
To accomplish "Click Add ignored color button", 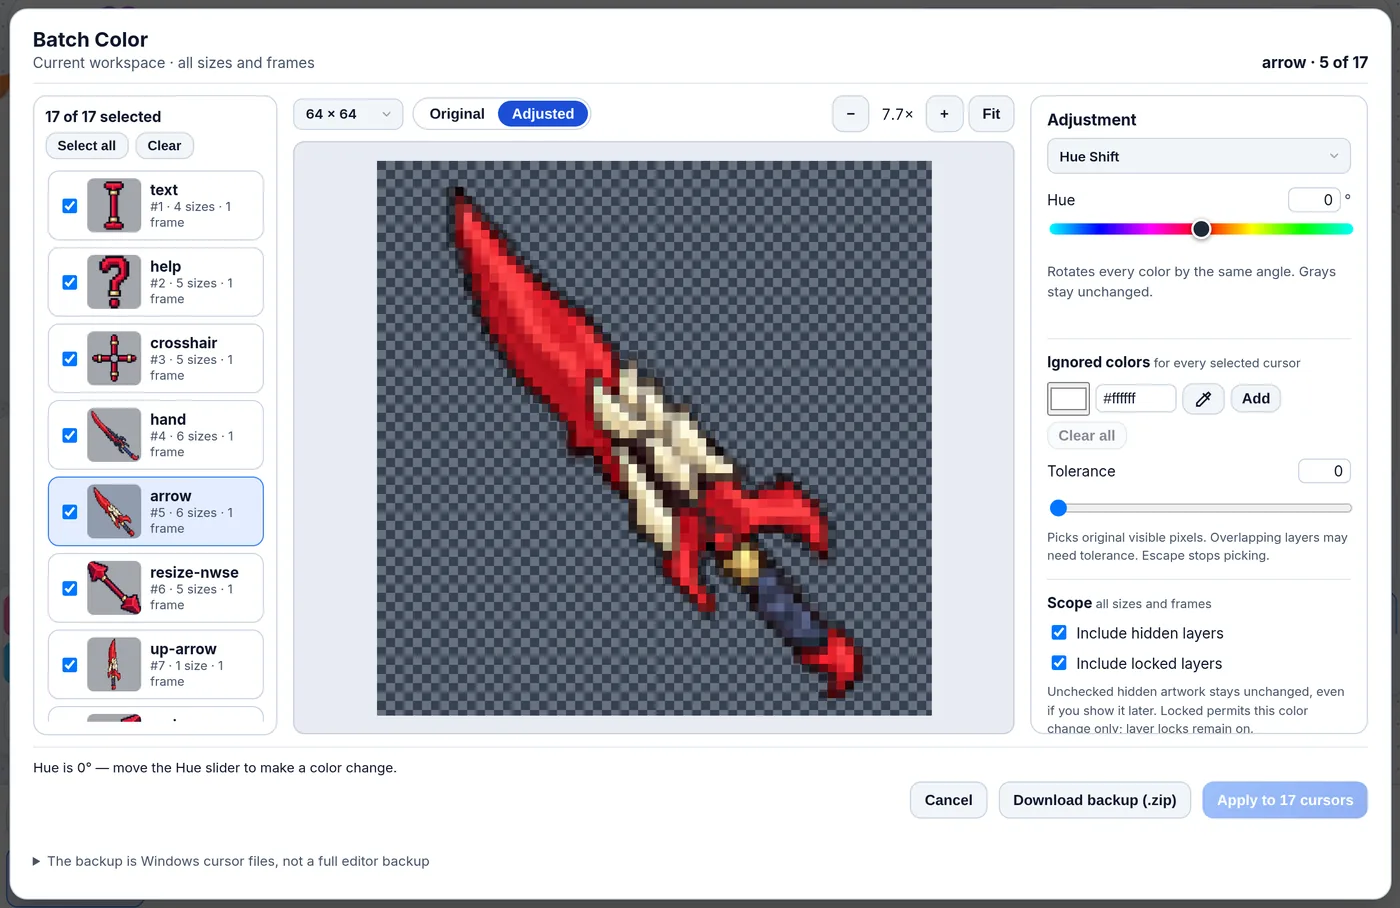I will point(1256,398).
